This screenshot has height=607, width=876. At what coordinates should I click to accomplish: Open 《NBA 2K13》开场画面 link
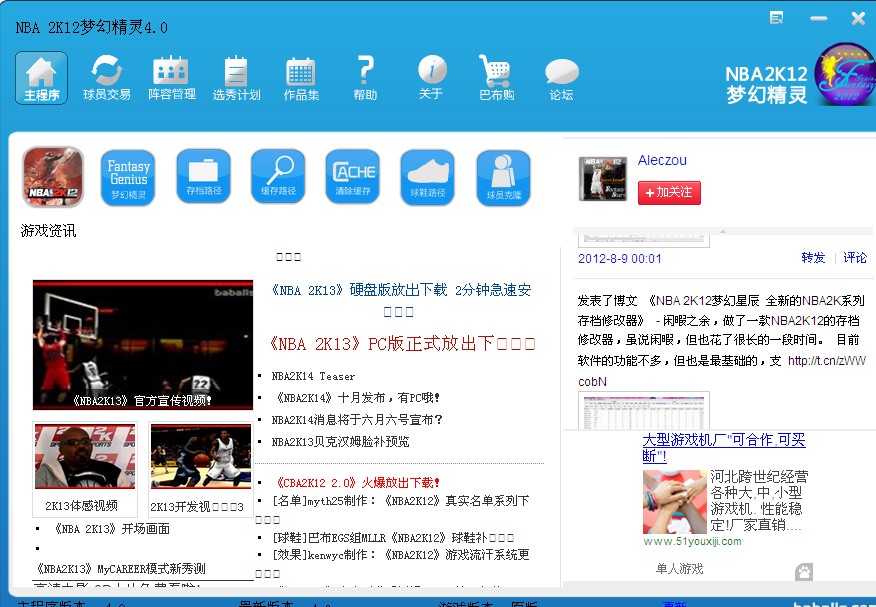point(111,529)
